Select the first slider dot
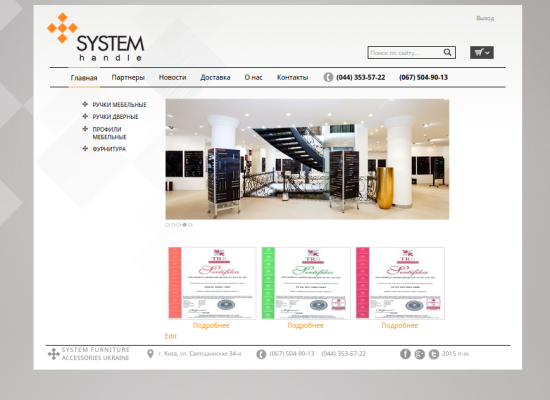The width and height of the screenshot is (550, 400). click(x=167, y=225)
